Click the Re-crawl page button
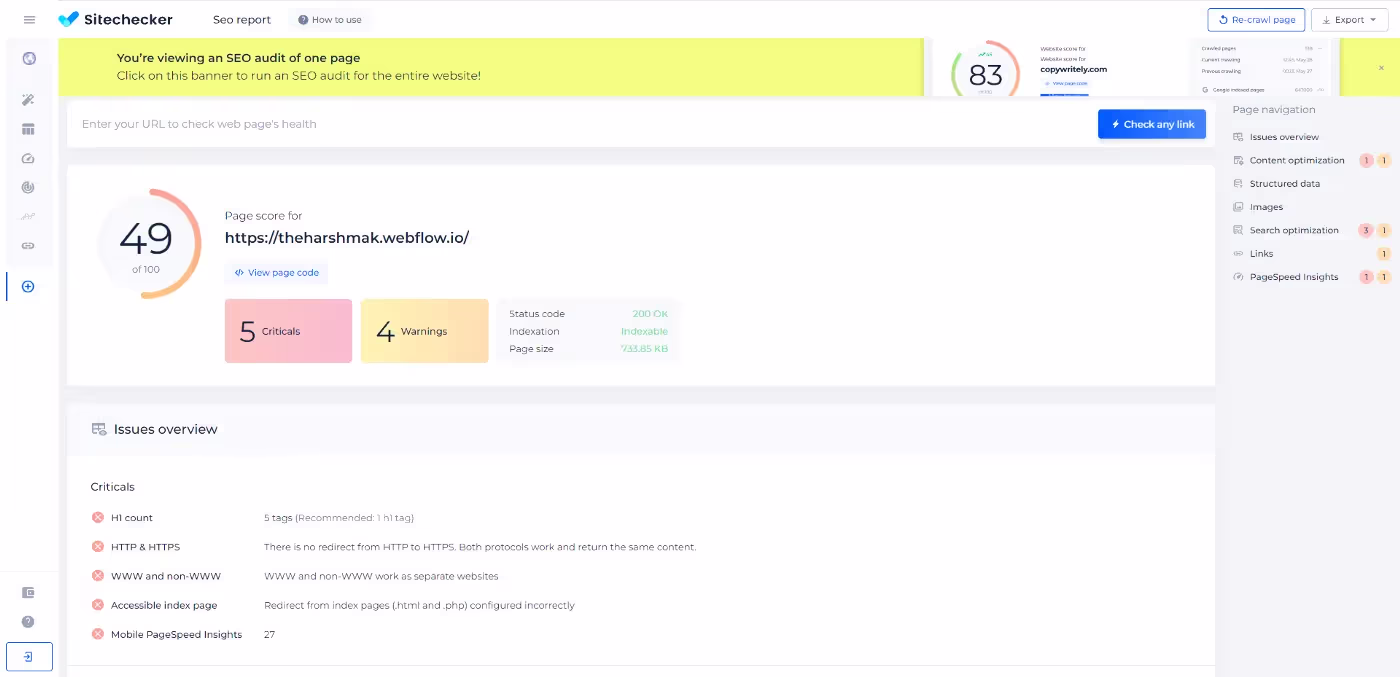 point(1256,20)
